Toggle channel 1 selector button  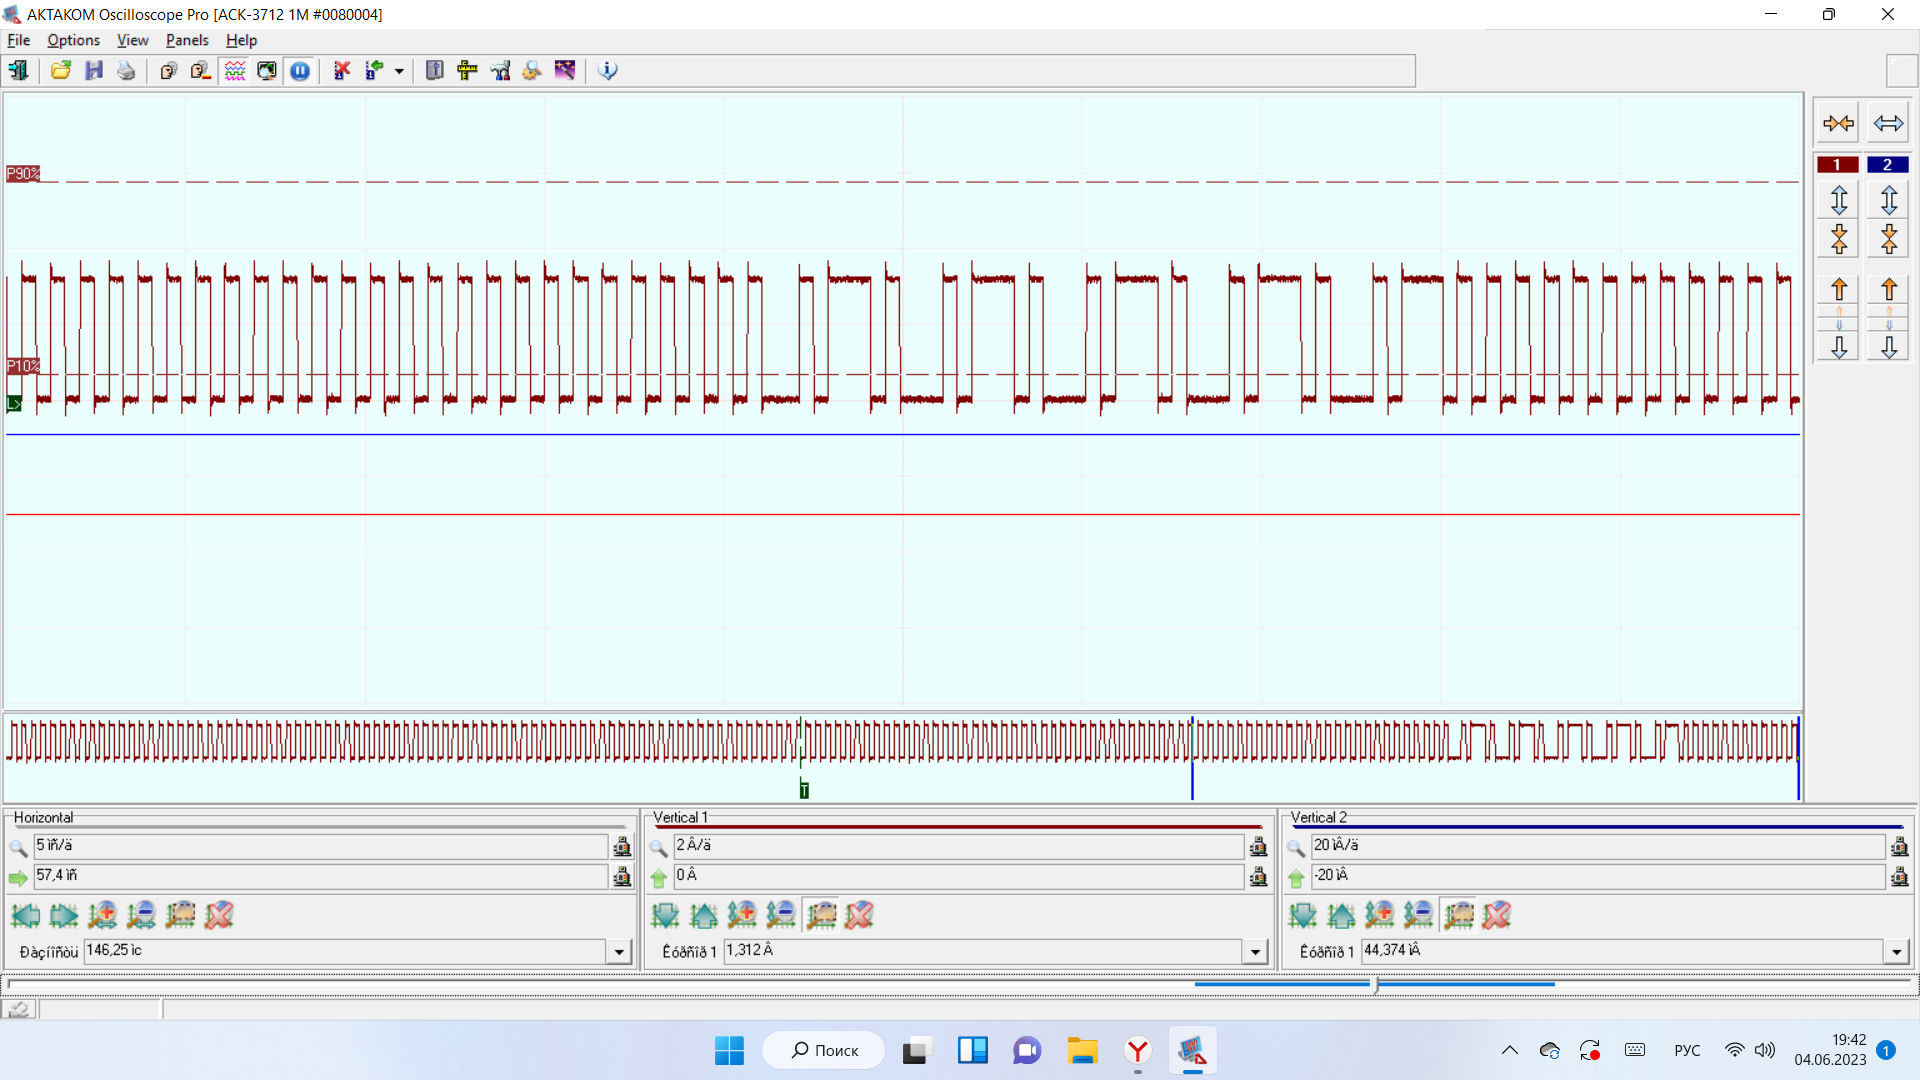pos(1837,165)
